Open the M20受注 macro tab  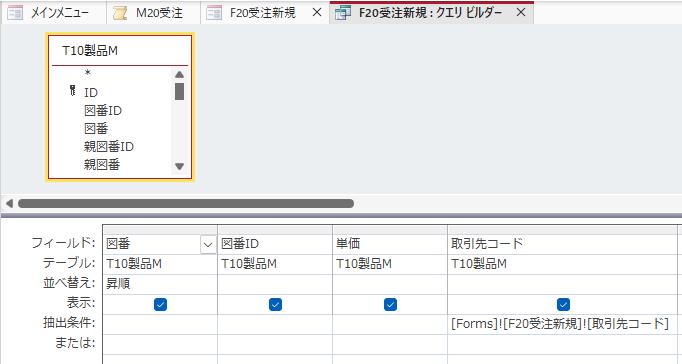[x=154, y=13]
